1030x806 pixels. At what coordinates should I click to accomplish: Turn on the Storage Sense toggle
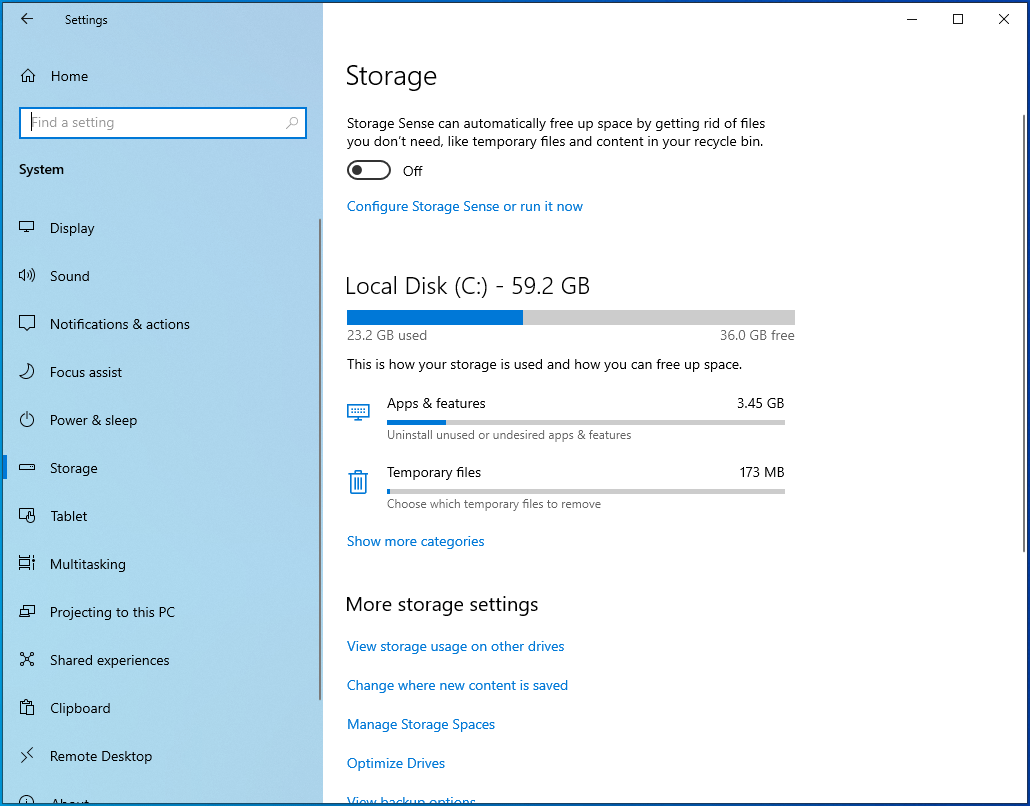click(368, 171)
